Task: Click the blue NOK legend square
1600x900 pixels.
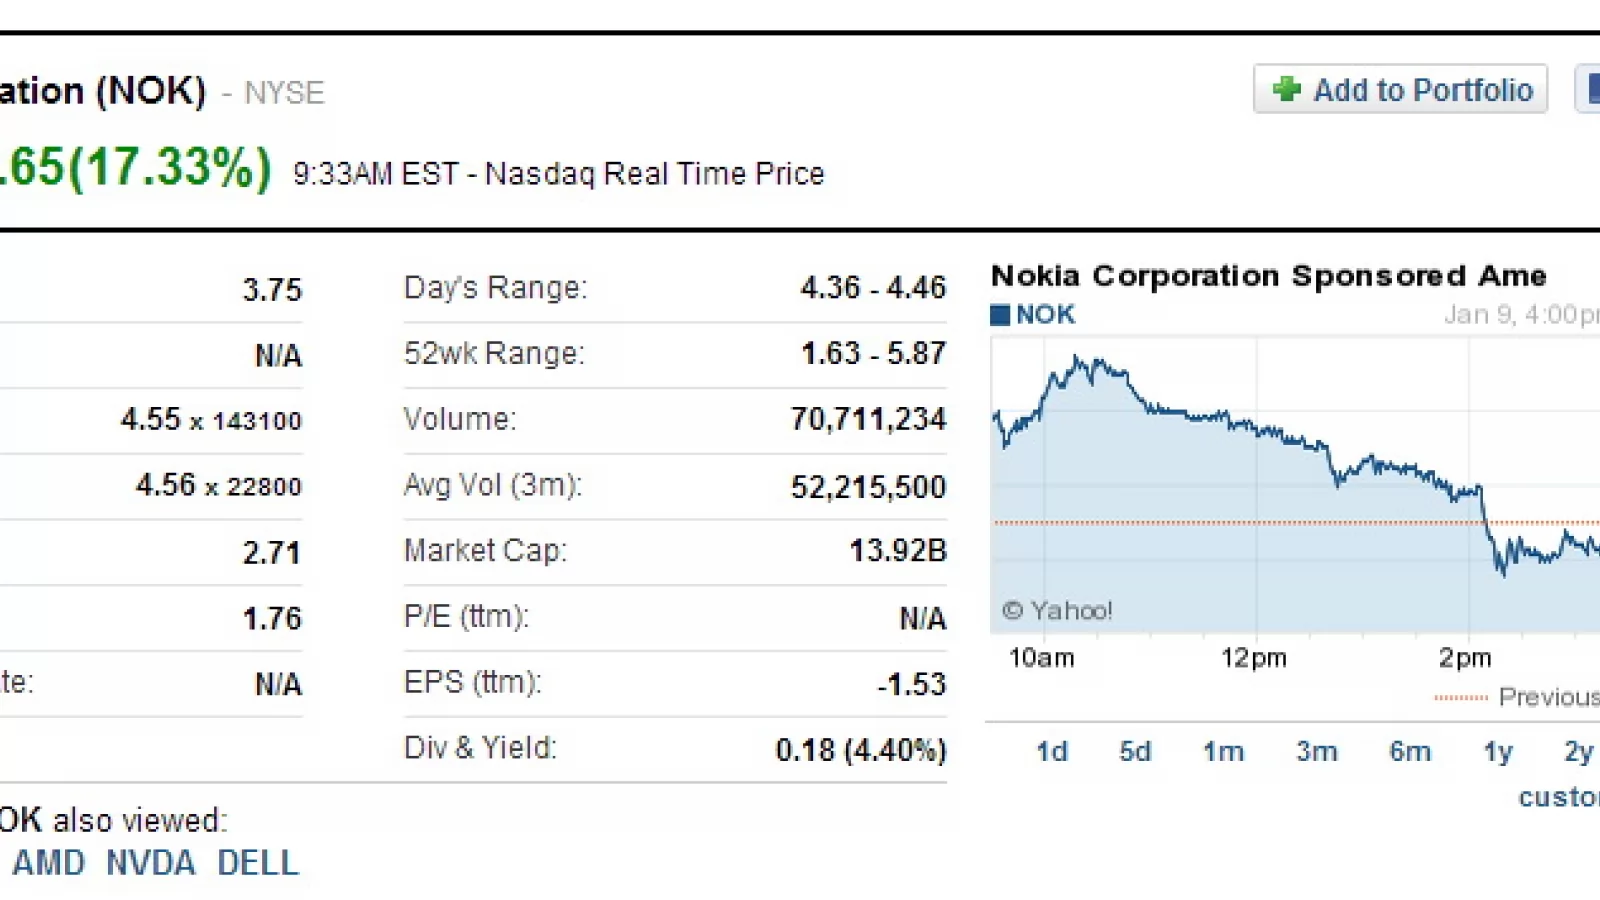Action: click(999, 316)
